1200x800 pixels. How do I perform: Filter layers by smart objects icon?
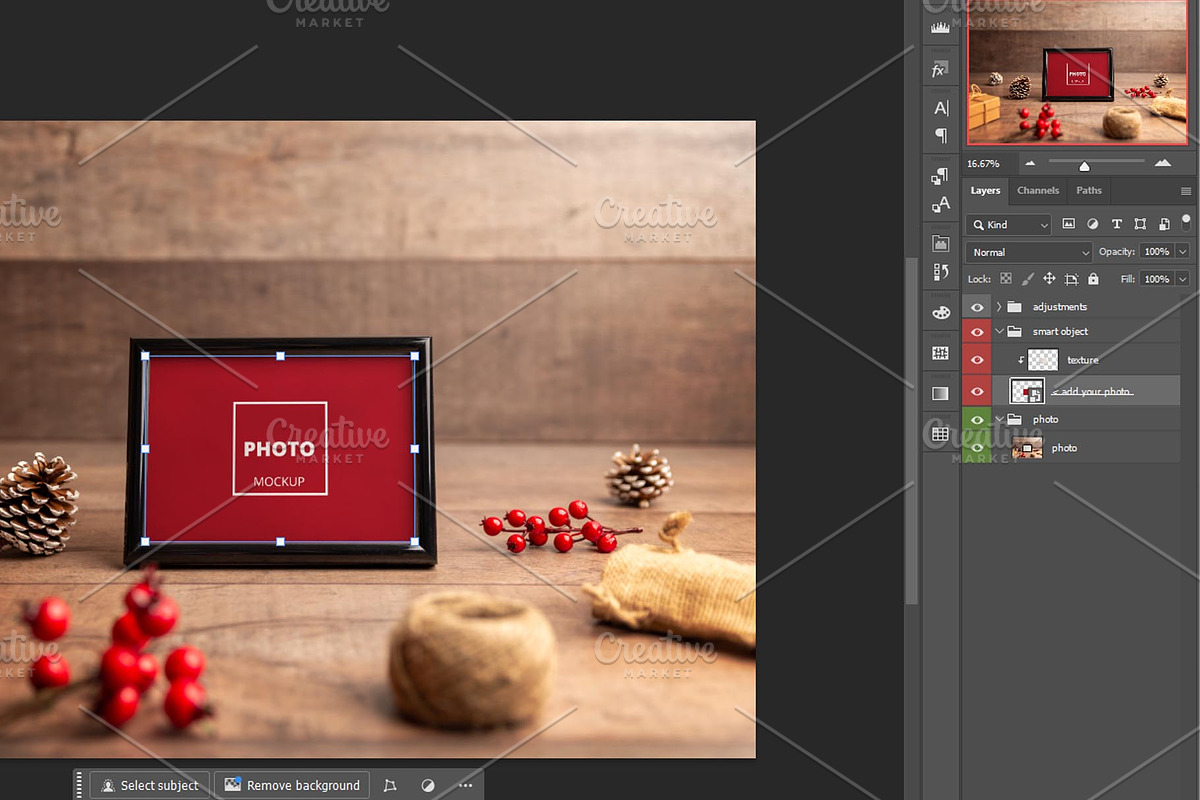coord(1165,224)
